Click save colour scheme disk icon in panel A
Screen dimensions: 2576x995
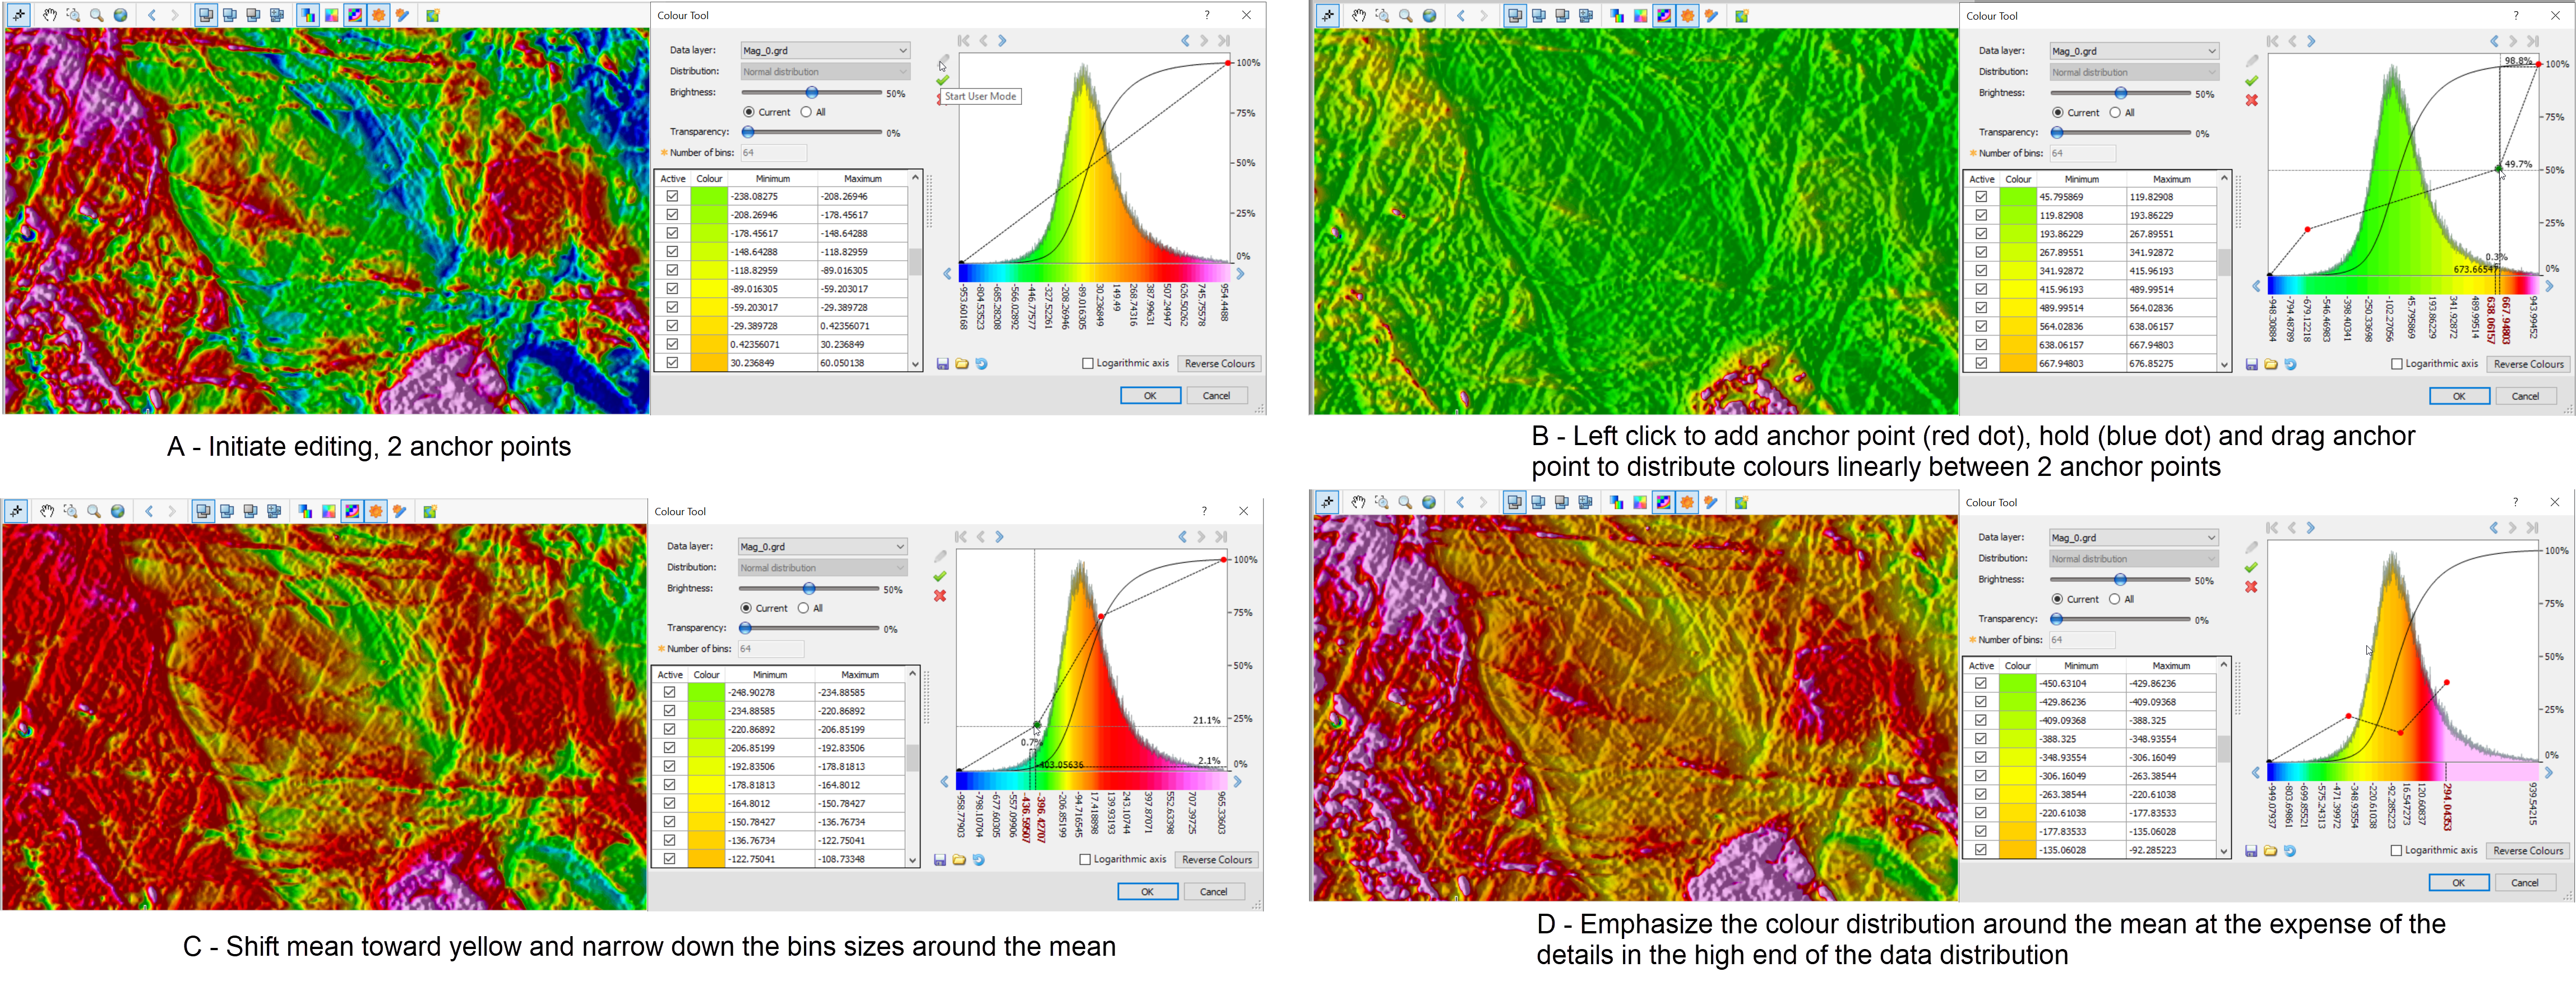pyautogui.click(x=942, y=364)
